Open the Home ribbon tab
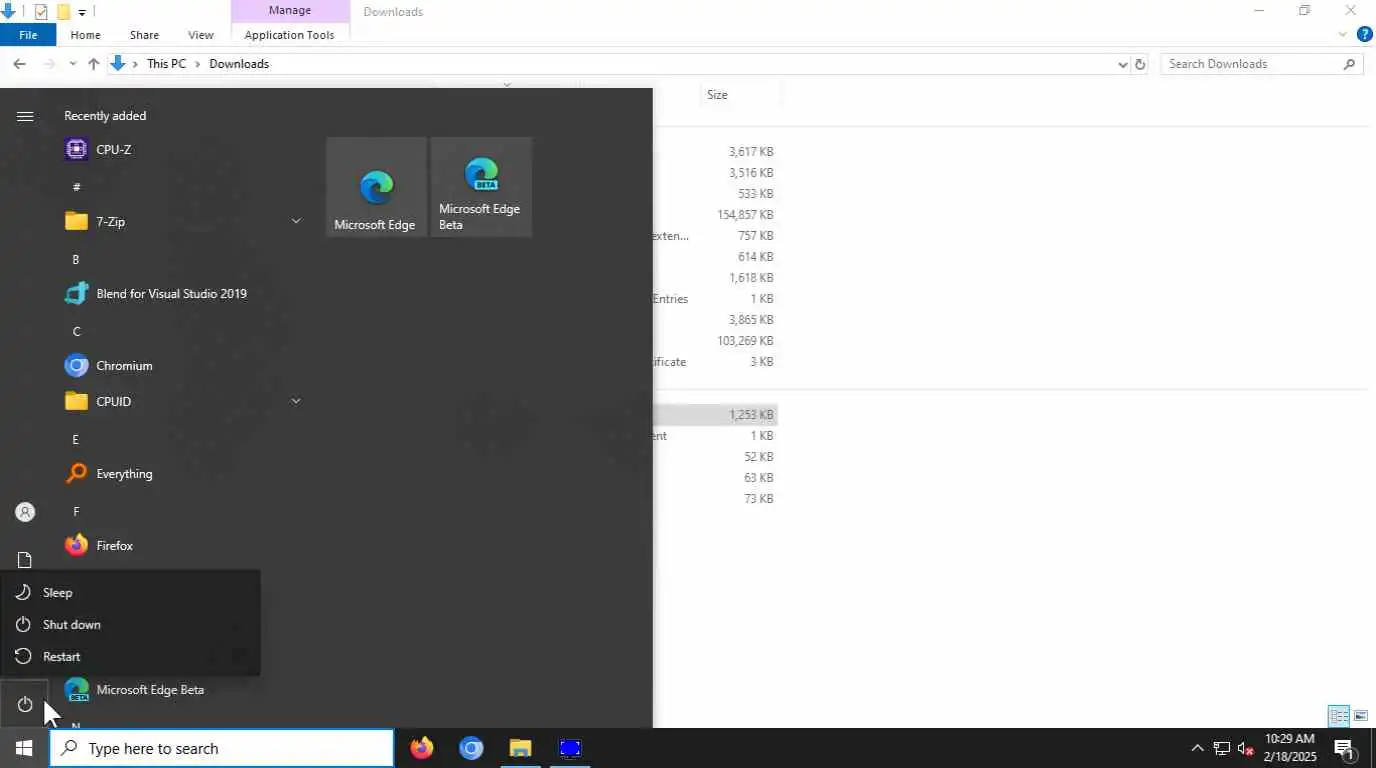This screenshot has height=768, width=1376. (x=85, y=35)
